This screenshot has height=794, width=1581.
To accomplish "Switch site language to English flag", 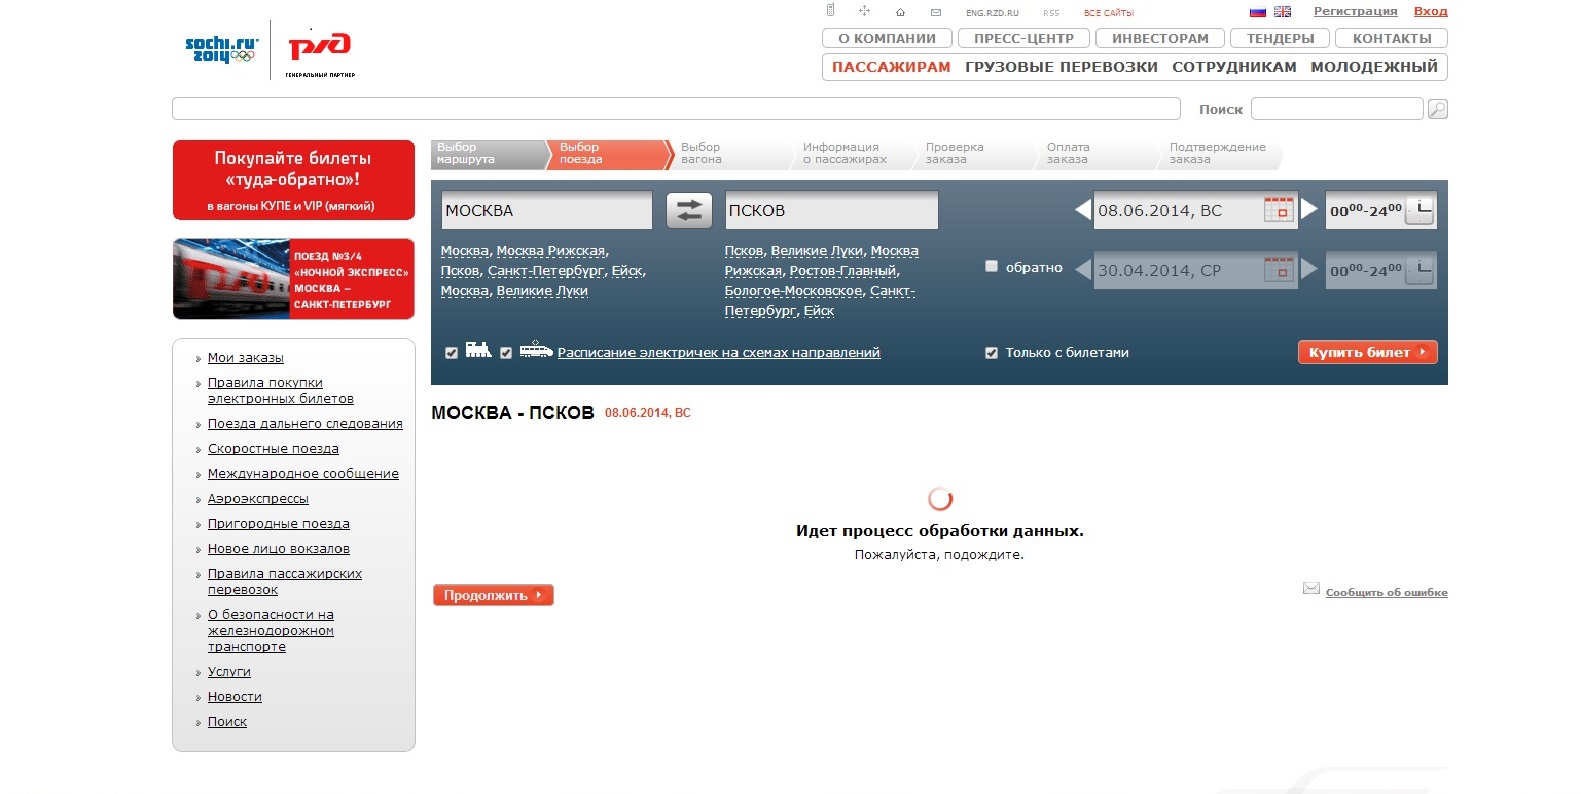I will click(1282, 12).
